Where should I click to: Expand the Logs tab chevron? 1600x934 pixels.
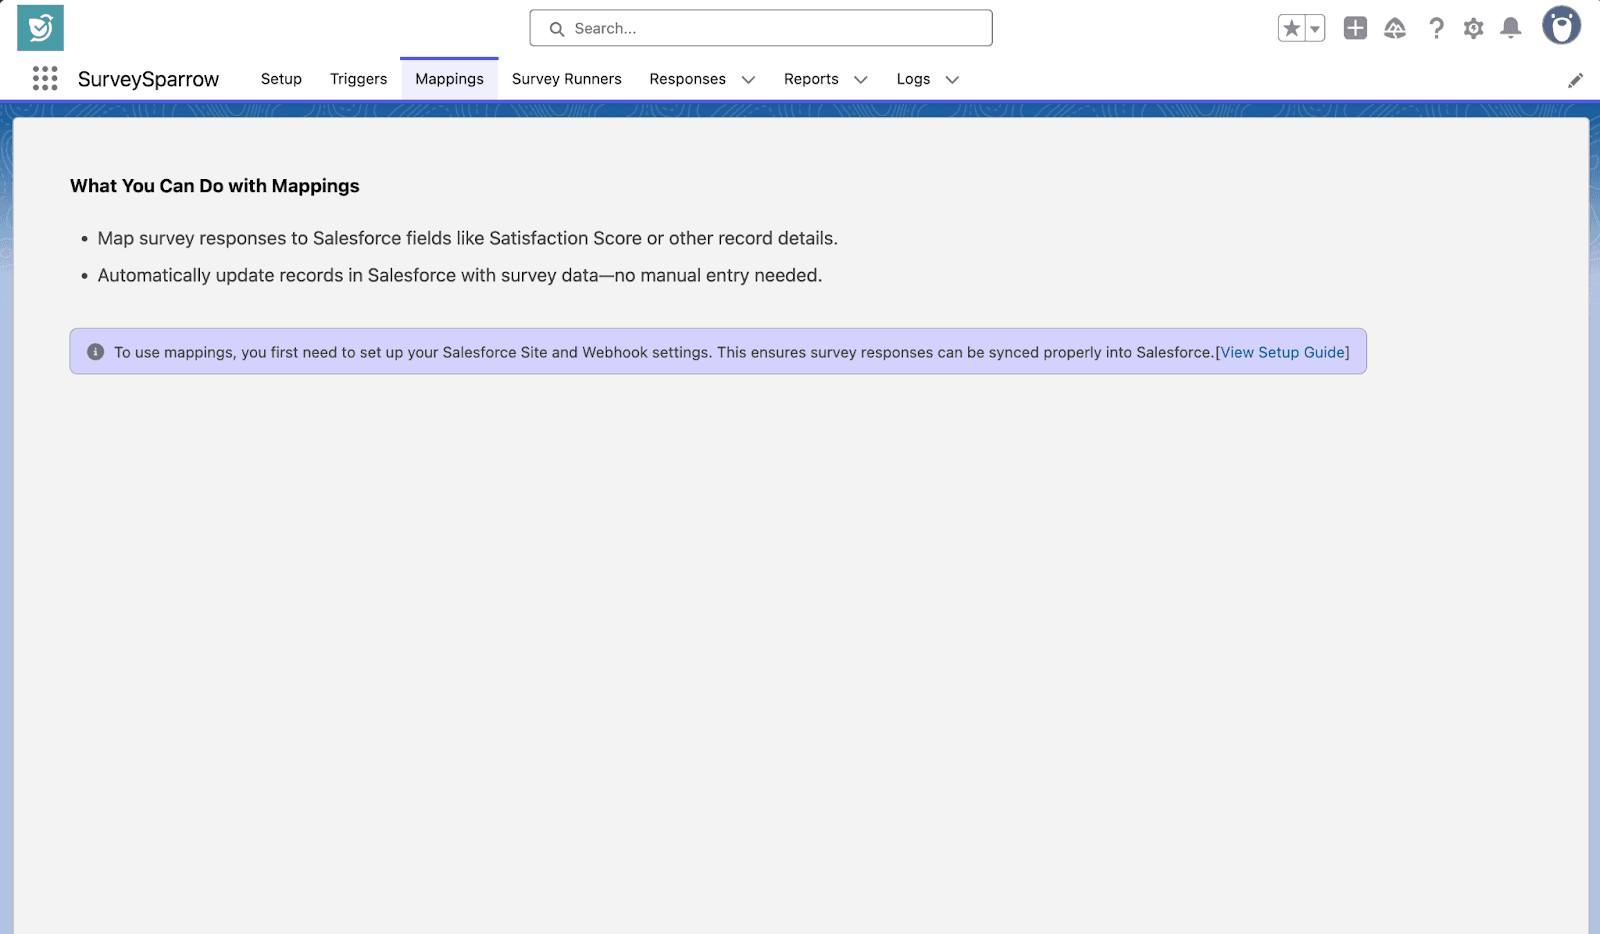952,80
